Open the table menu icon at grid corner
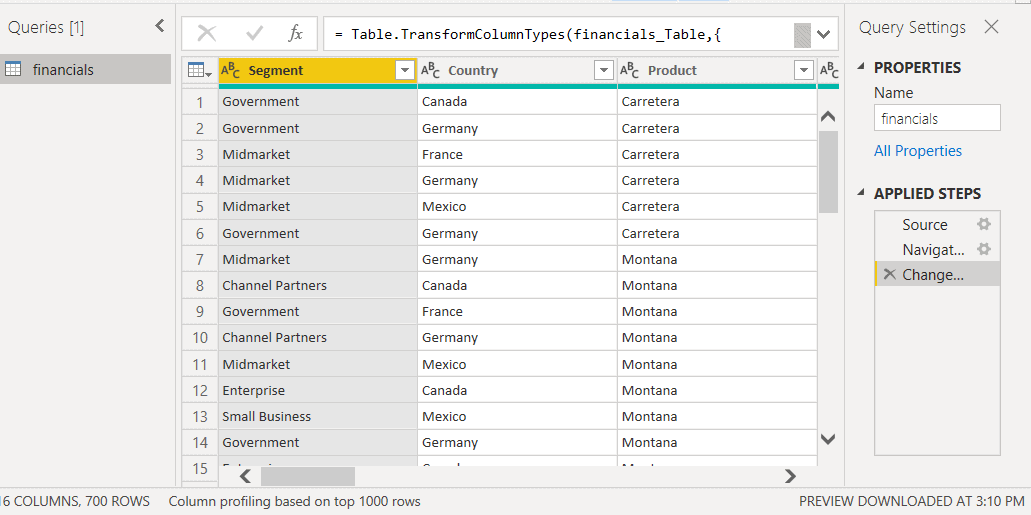1031x515 pixels. pyautogui.click(x=199, y=70)
